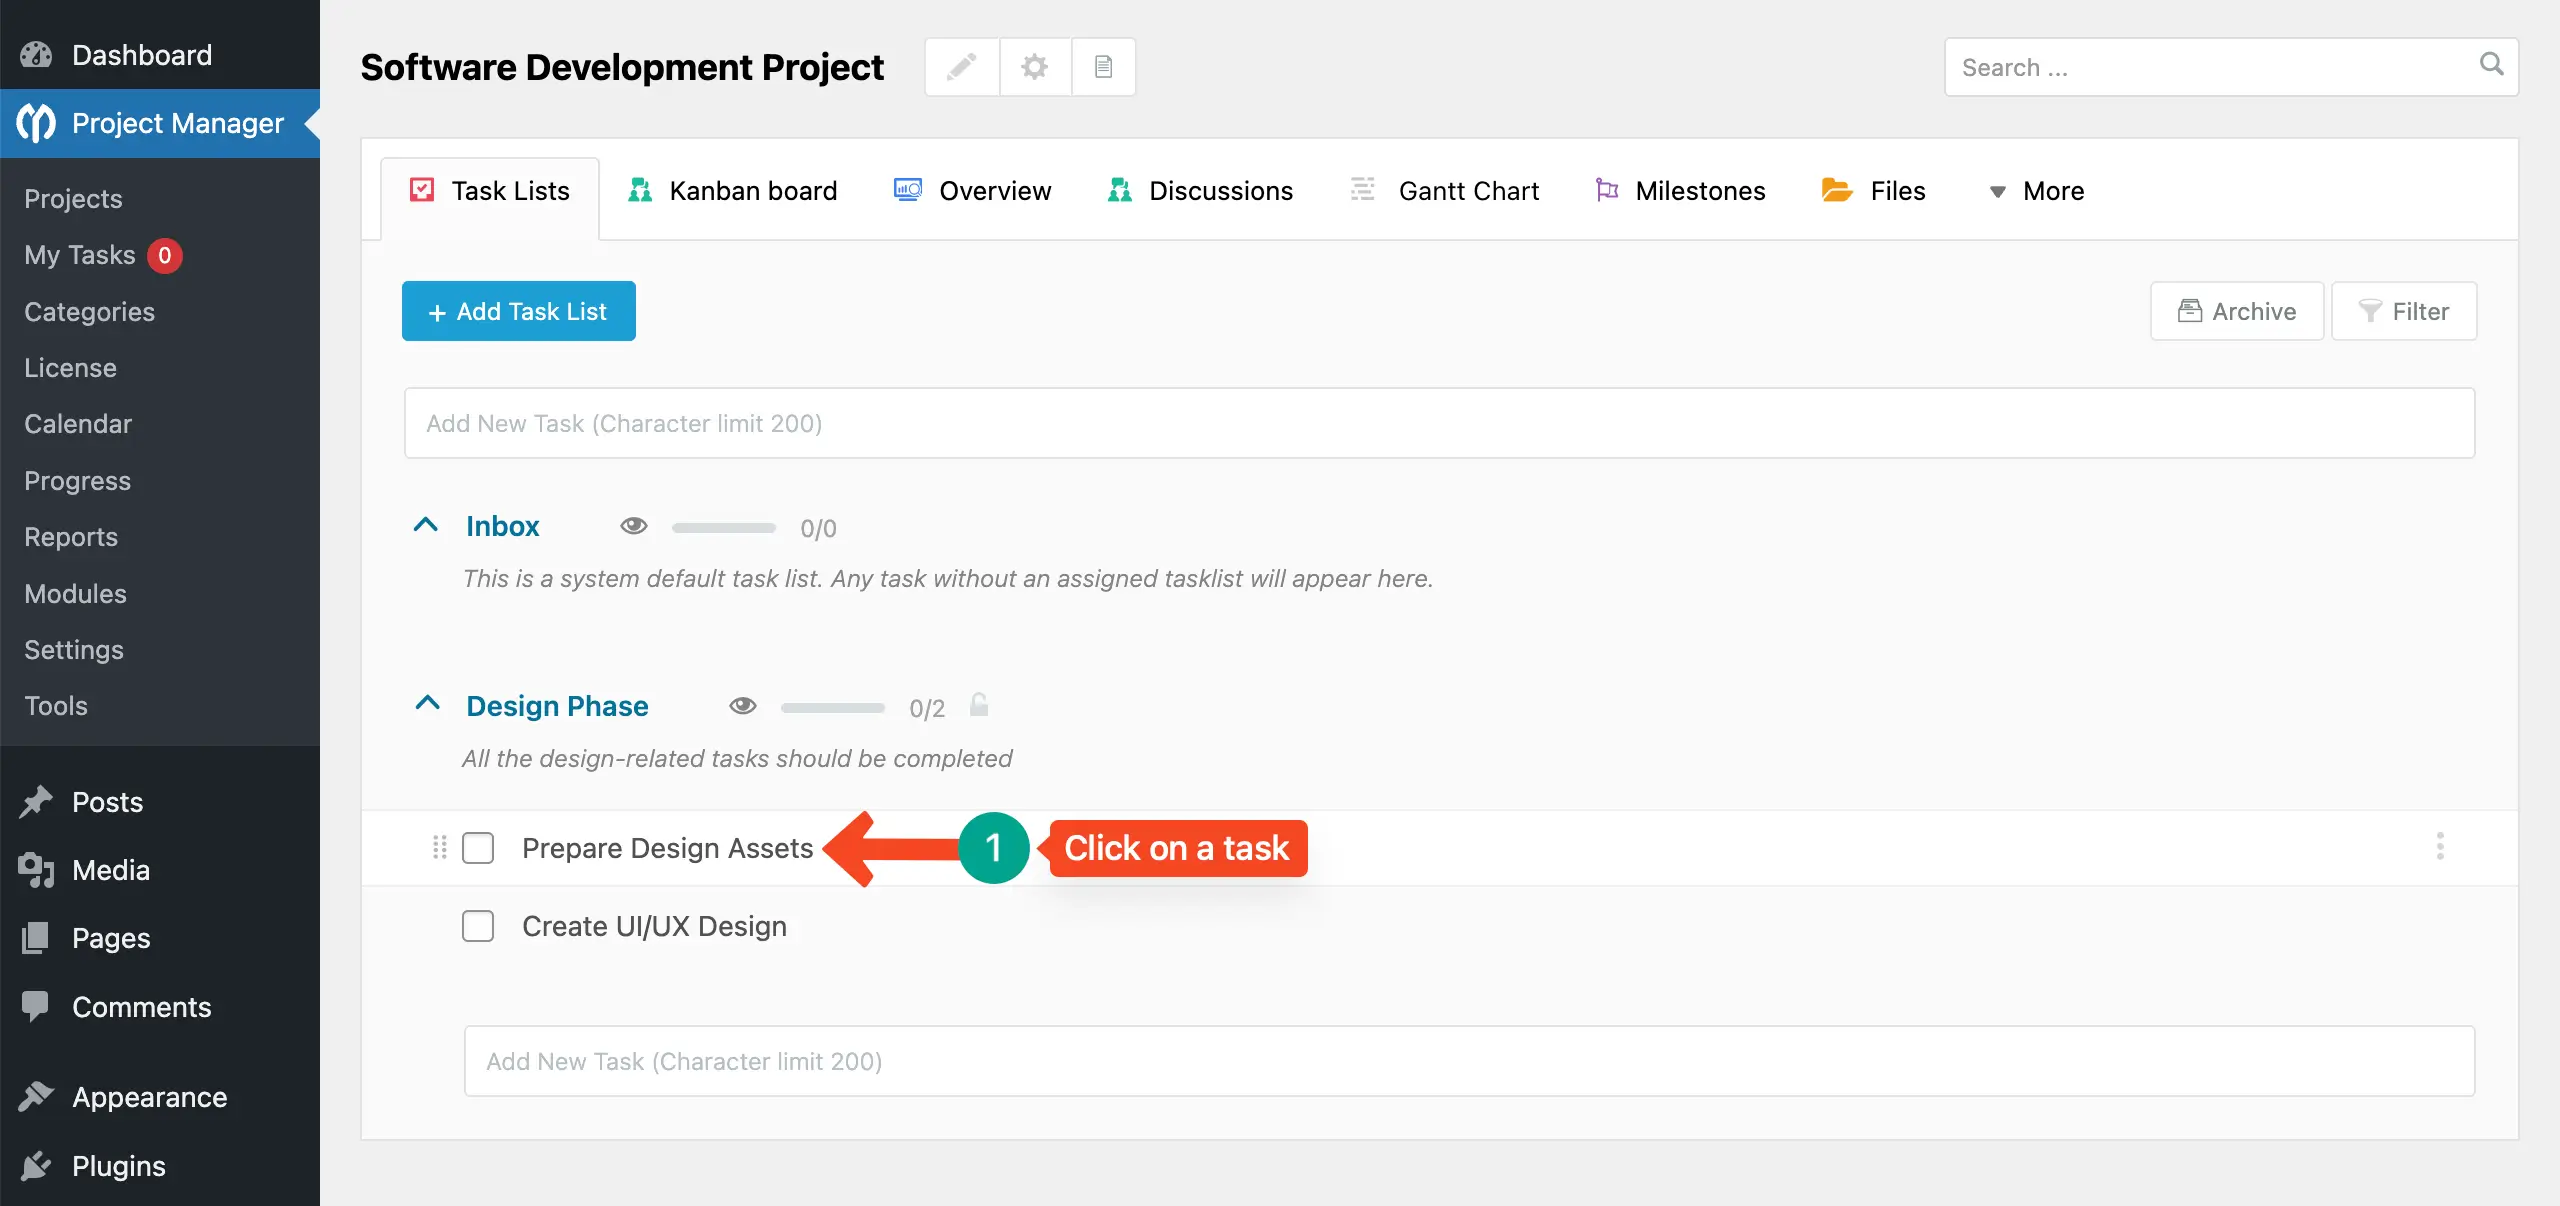Click the lock icon on Design Phase
Viewport: 2560px width, 1206px height.
point(979,706)
